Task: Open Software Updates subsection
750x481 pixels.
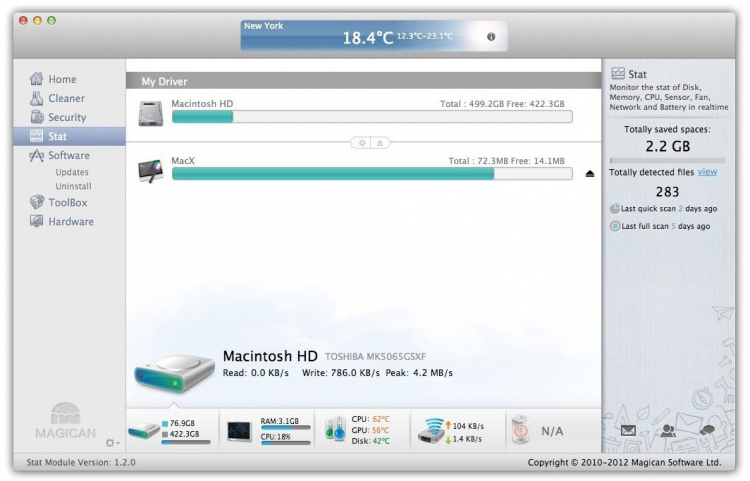Action: [x=72, y=172]
